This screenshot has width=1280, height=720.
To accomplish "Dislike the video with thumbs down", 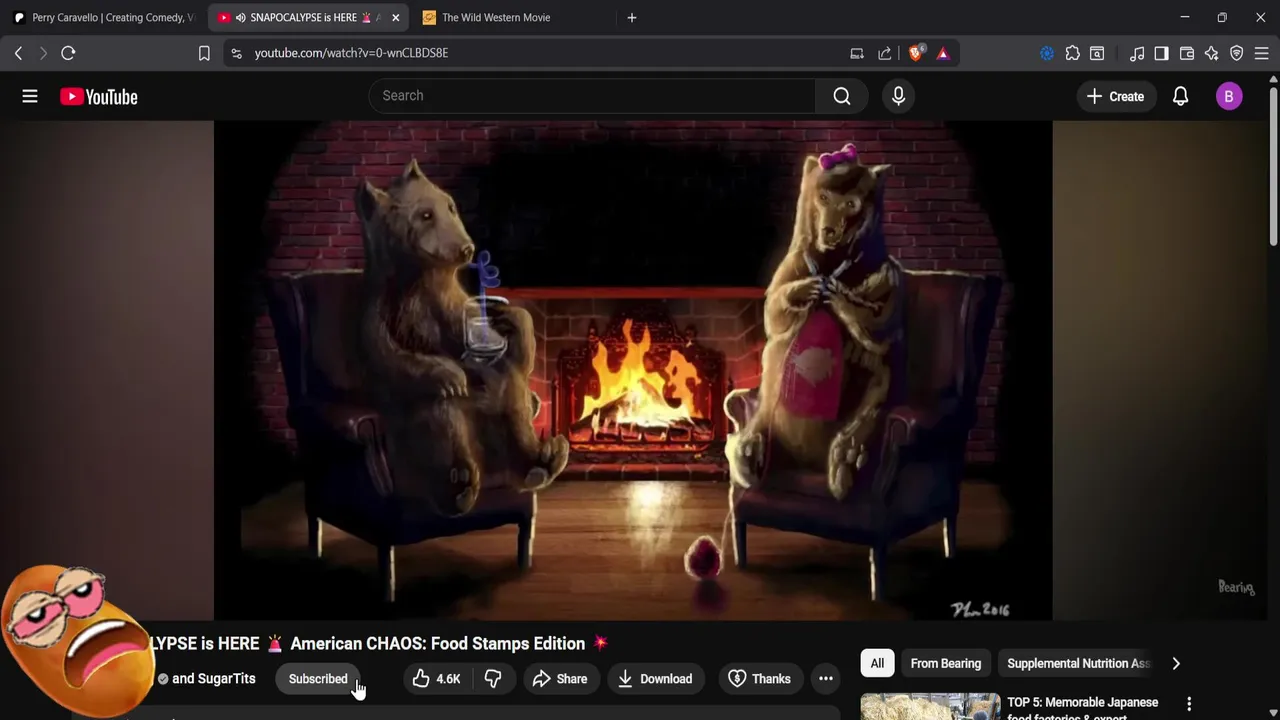I will (493, 679).
